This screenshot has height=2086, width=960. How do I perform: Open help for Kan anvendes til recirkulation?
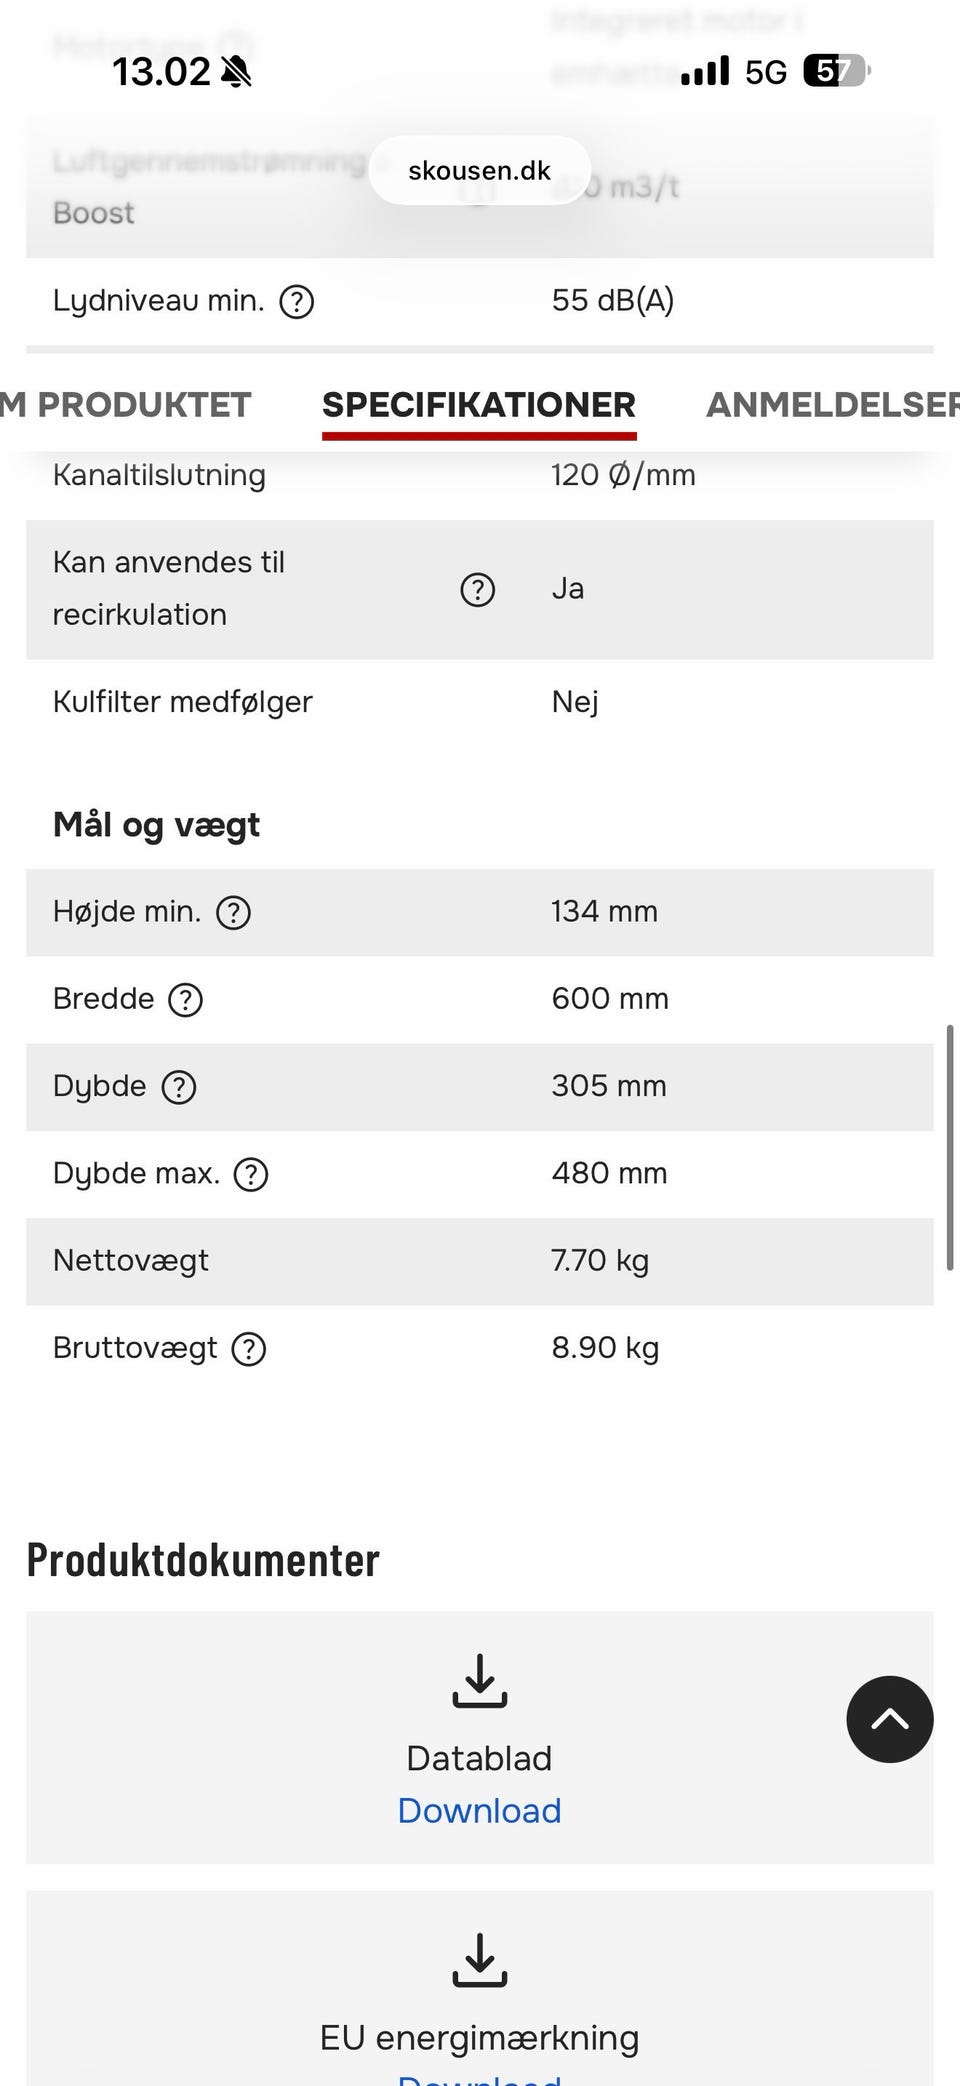[477, 590]
